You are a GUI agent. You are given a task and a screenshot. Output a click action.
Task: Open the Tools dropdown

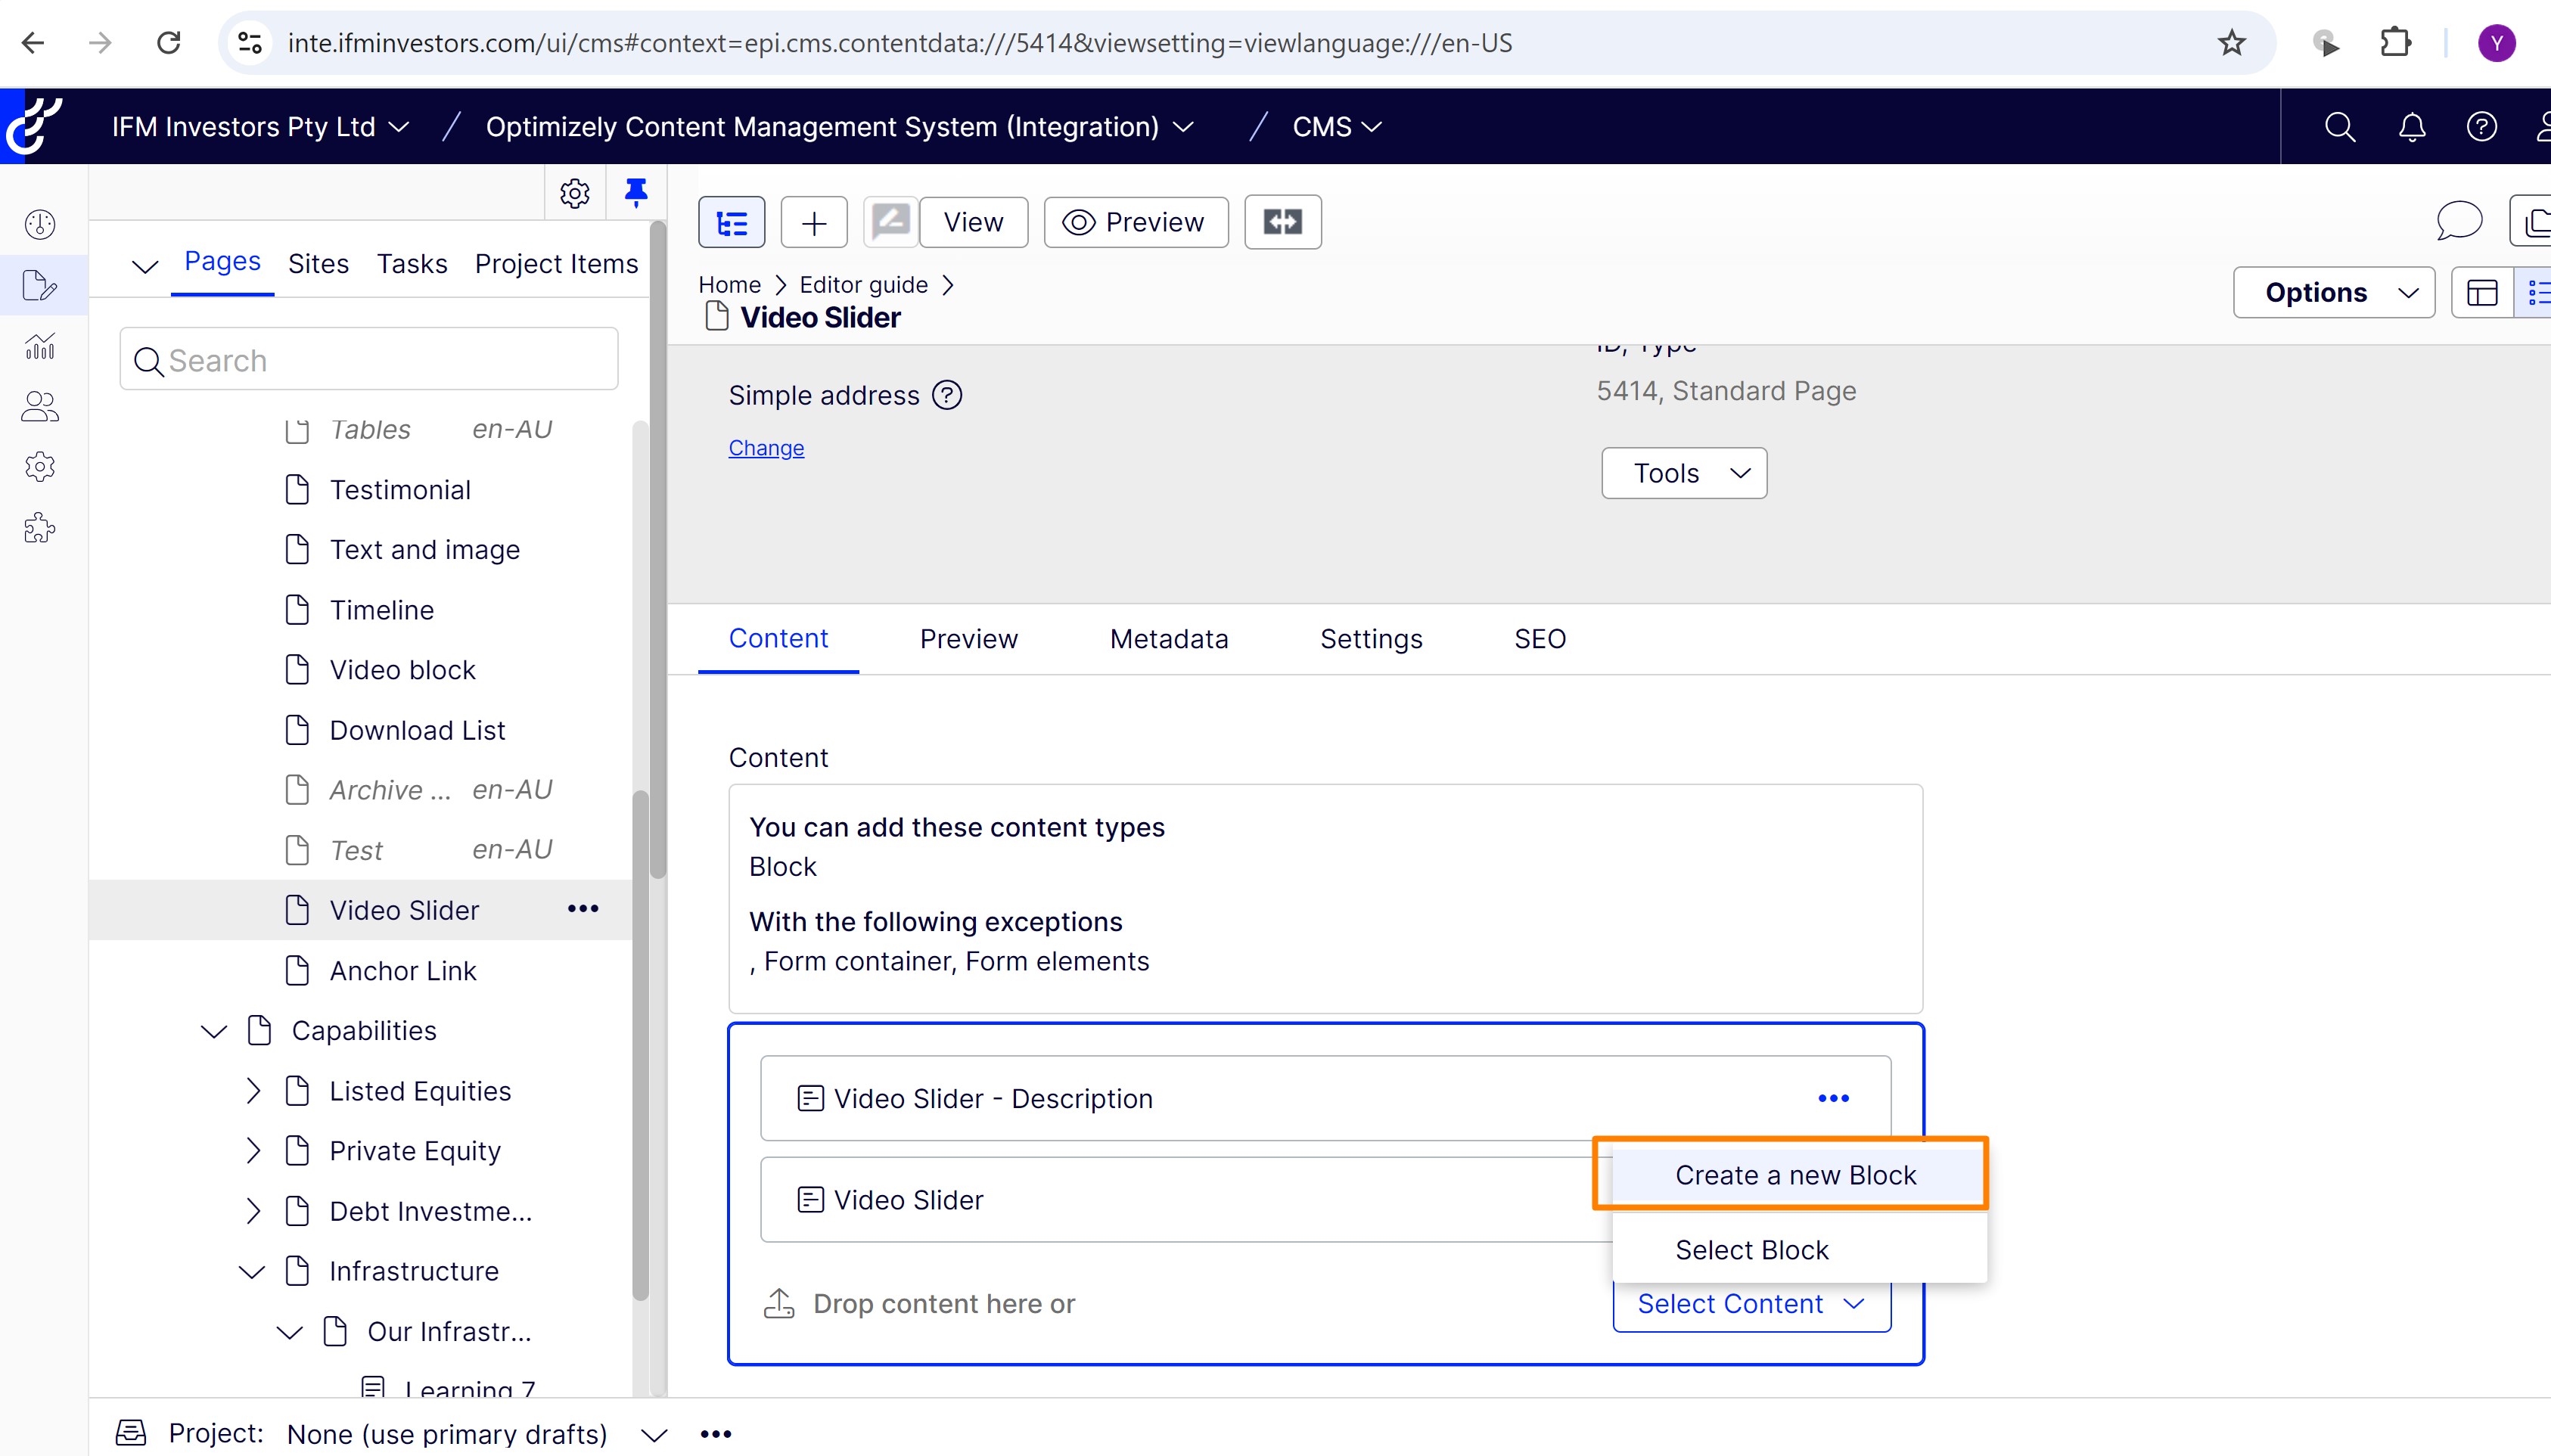1684,473
